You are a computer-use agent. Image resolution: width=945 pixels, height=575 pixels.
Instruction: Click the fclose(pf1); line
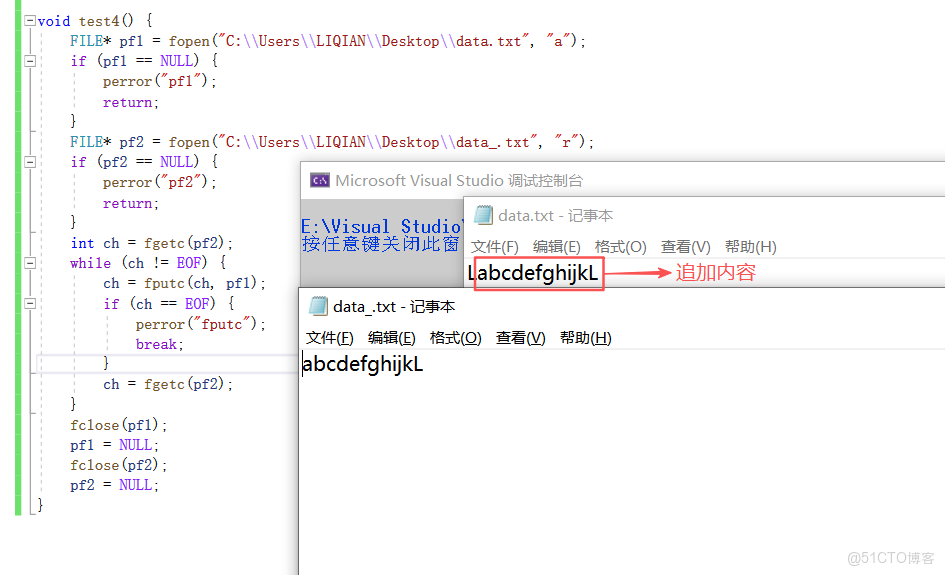pyautogui.click(x=119, y=425)
